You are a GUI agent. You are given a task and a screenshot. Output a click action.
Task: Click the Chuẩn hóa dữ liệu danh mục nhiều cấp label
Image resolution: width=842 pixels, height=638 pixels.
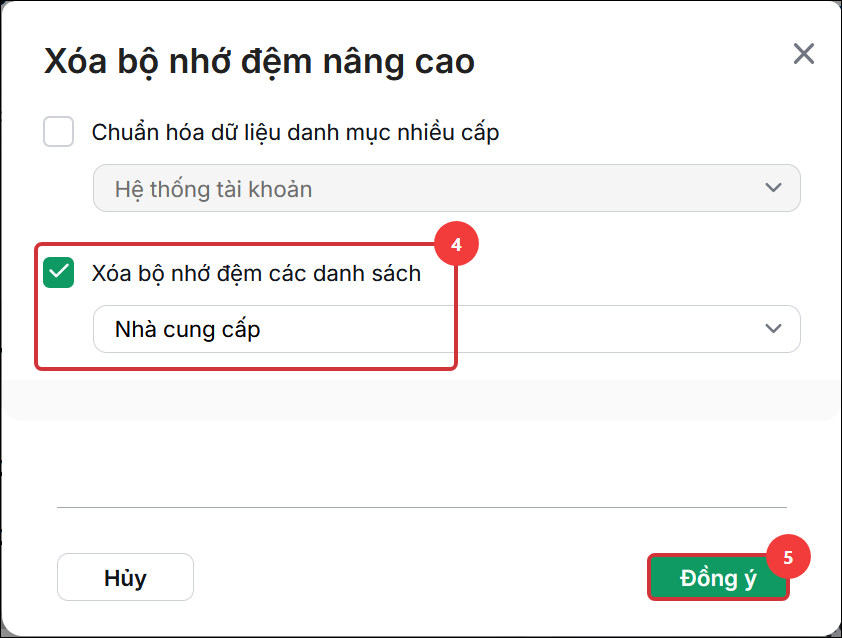coord(295,133)
